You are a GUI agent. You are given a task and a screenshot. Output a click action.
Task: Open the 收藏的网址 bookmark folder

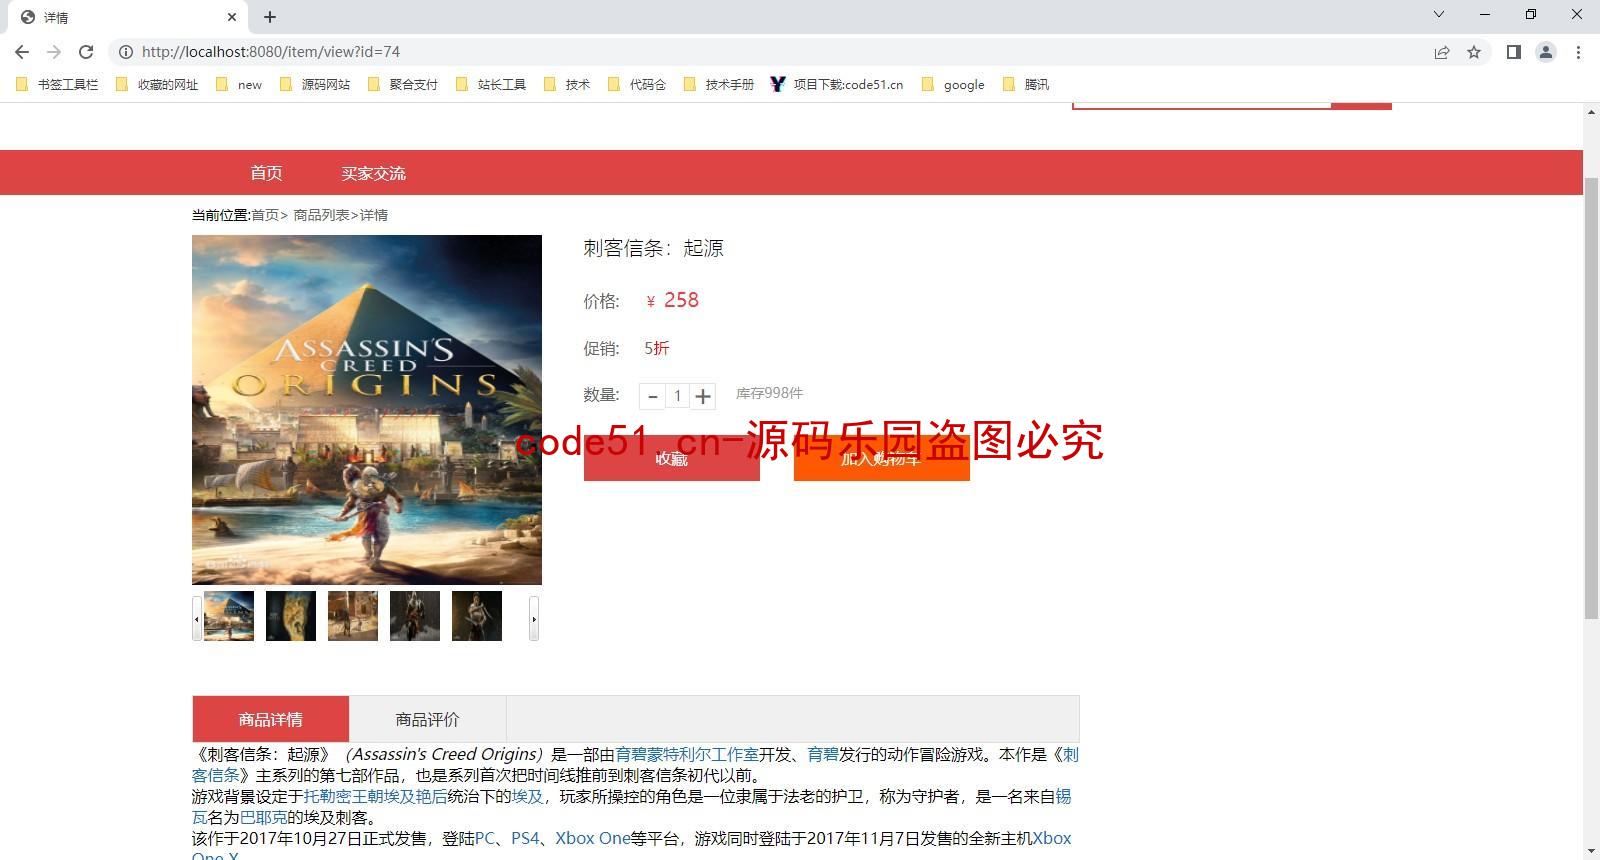pyautogui.click(x=158, y=84)
